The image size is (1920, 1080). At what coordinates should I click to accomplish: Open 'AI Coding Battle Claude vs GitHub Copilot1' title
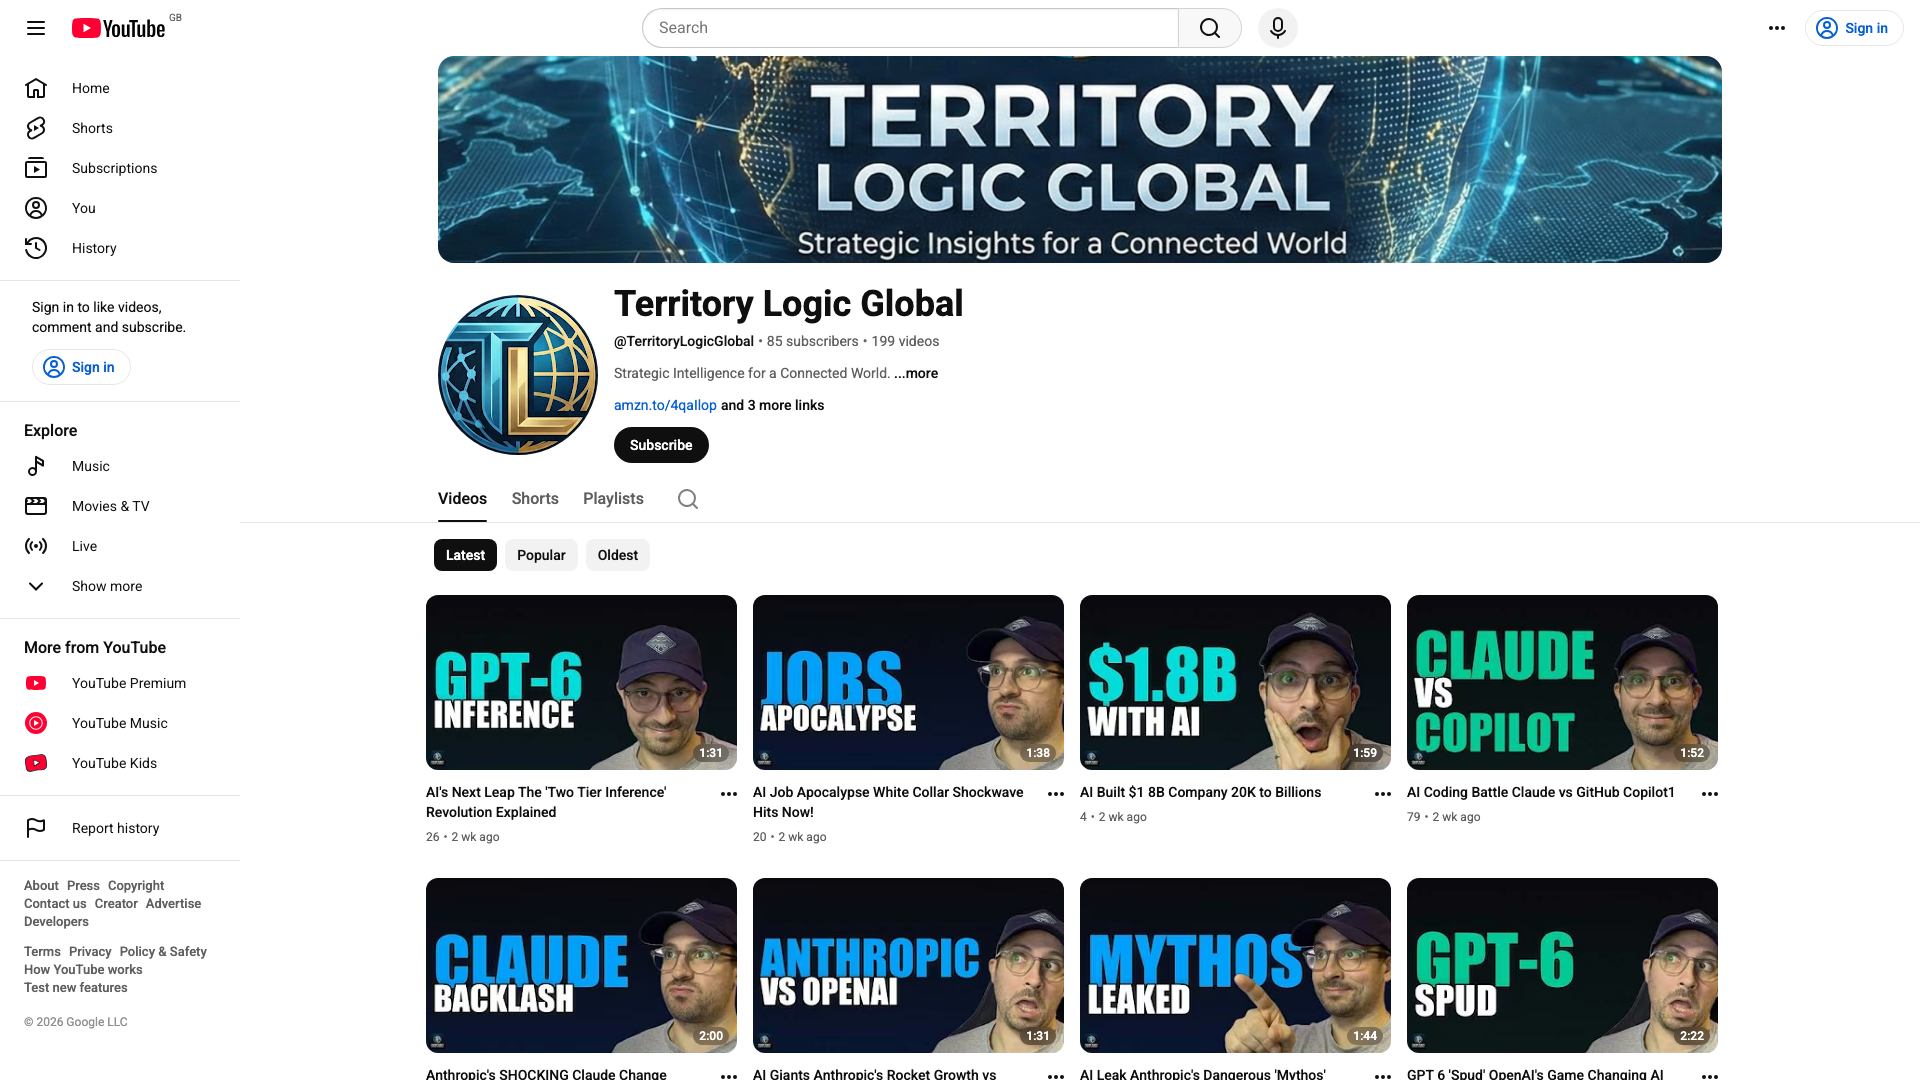[x=1540, y=792]
